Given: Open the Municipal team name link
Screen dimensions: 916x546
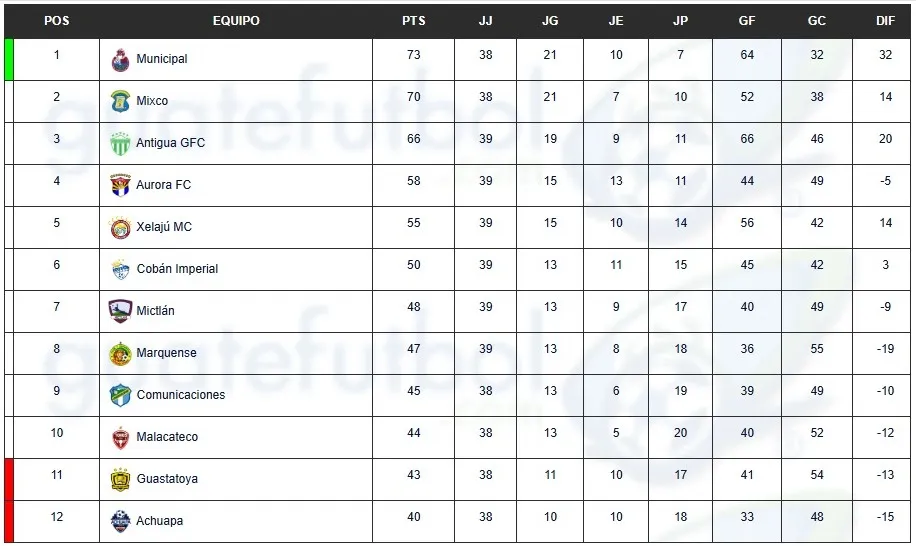Looking at the screenshot, I should tap(162, 59).
